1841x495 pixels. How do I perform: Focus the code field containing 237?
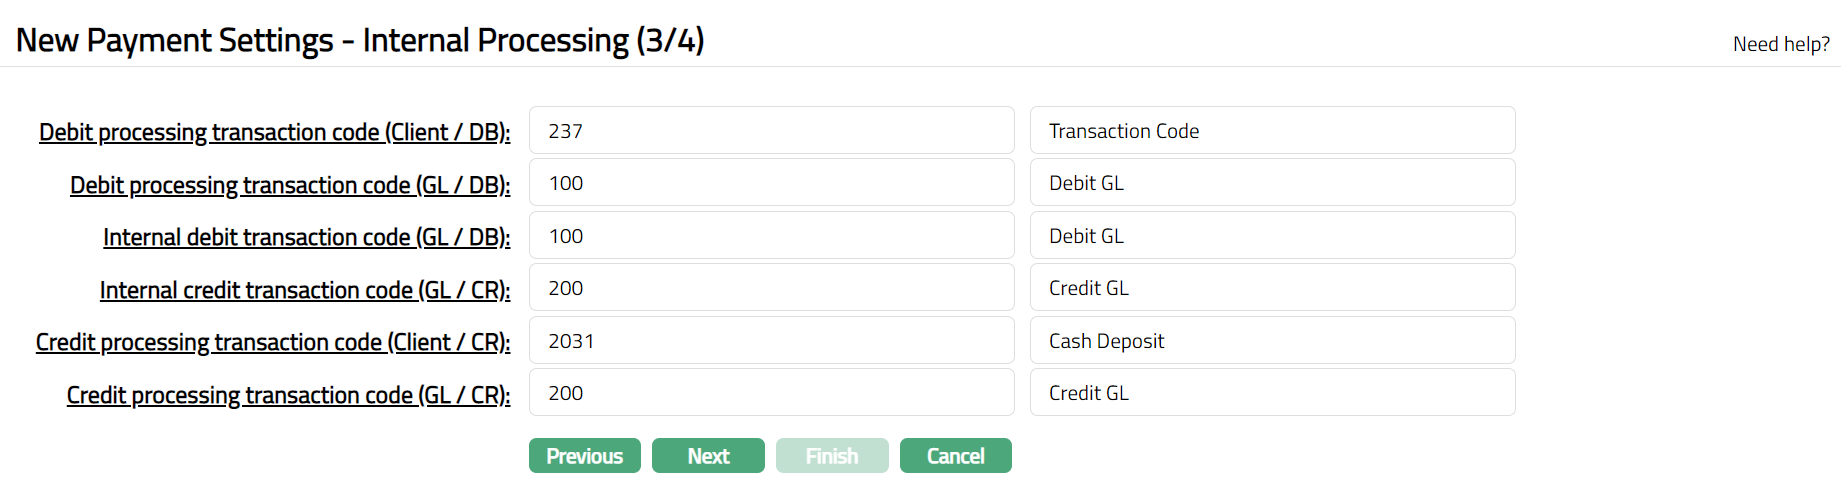point(771,131)
